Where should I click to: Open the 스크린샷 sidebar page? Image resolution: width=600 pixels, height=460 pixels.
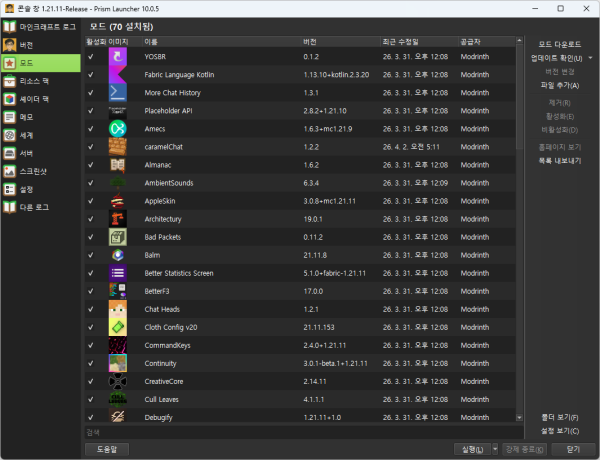click(41, 171)
